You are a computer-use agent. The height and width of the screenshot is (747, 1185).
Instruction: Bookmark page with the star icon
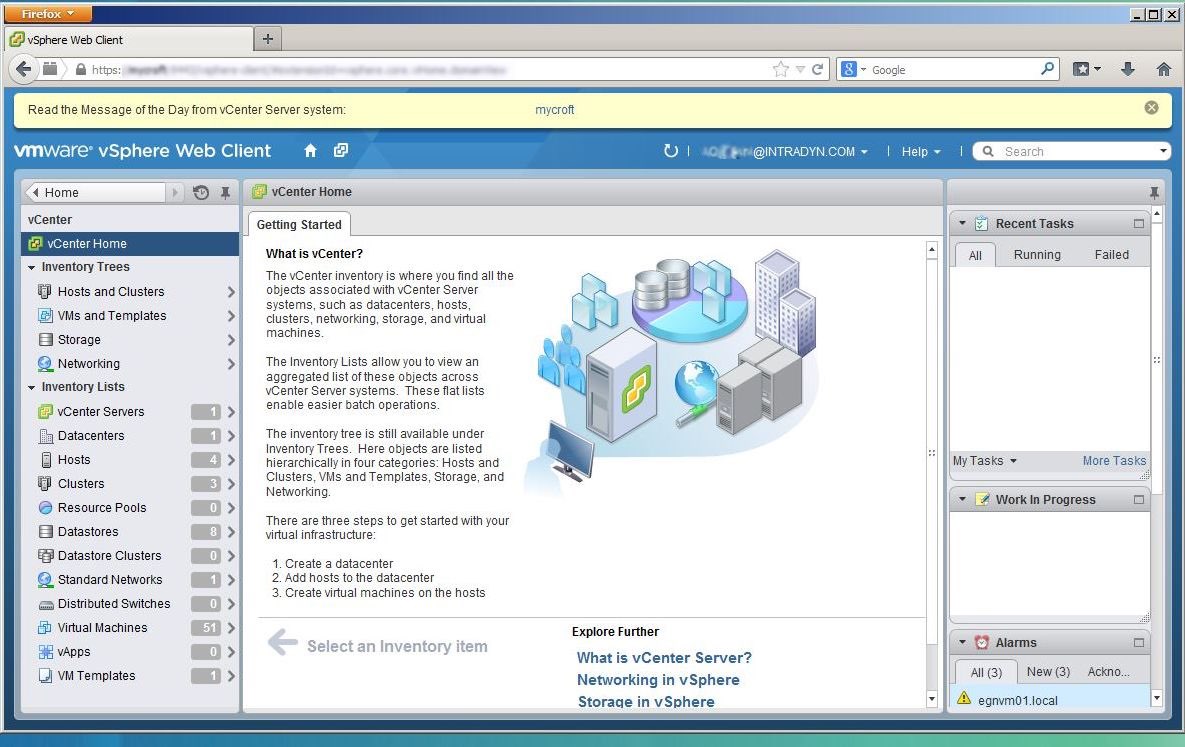pos(781,70)
